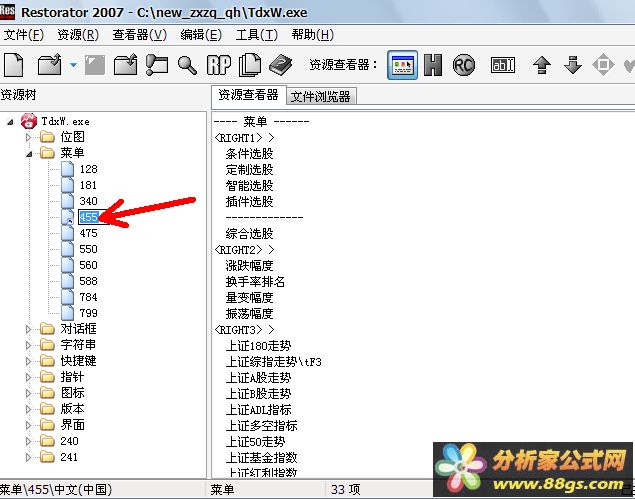Collapse the TdxW.exe root node

point(10,122)
